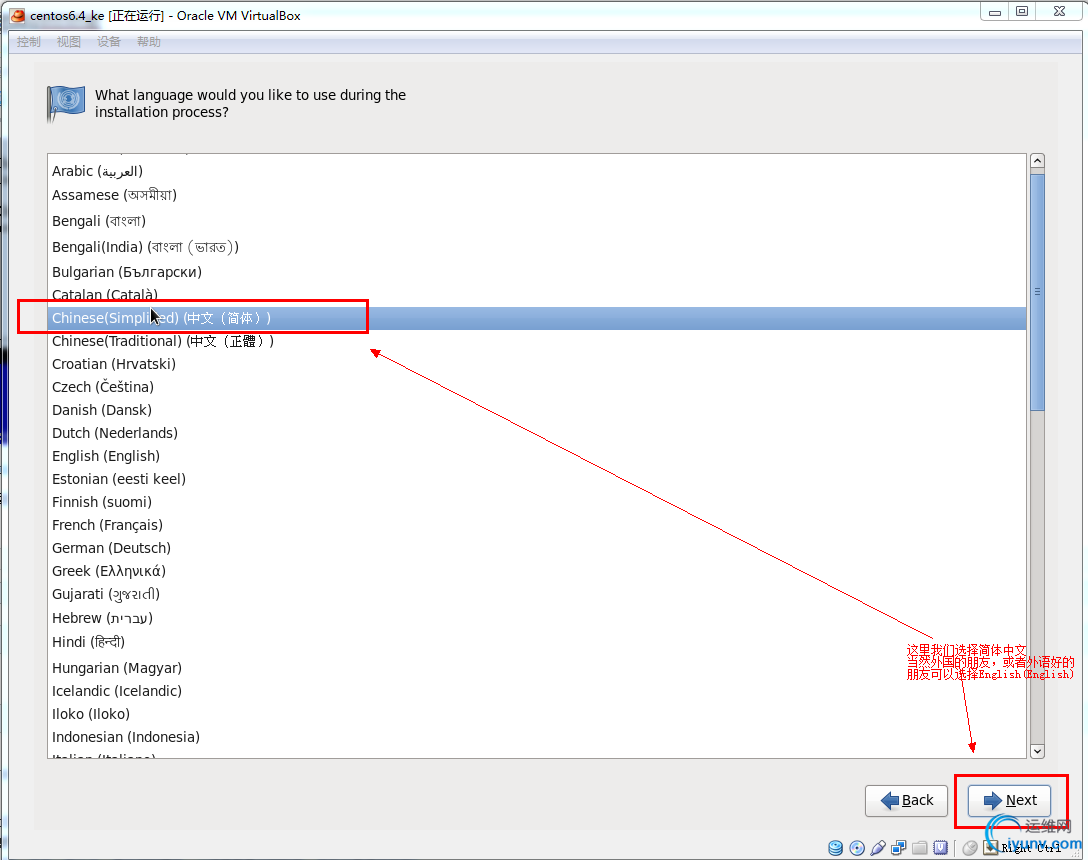Select Czech (Čeština) language
Viewport: 1088px width, 860px height.
536,387
